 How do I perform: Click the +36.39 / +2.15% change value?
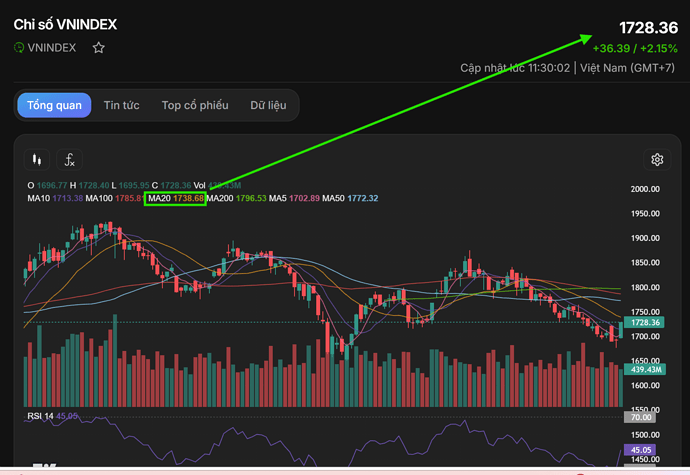635,48
